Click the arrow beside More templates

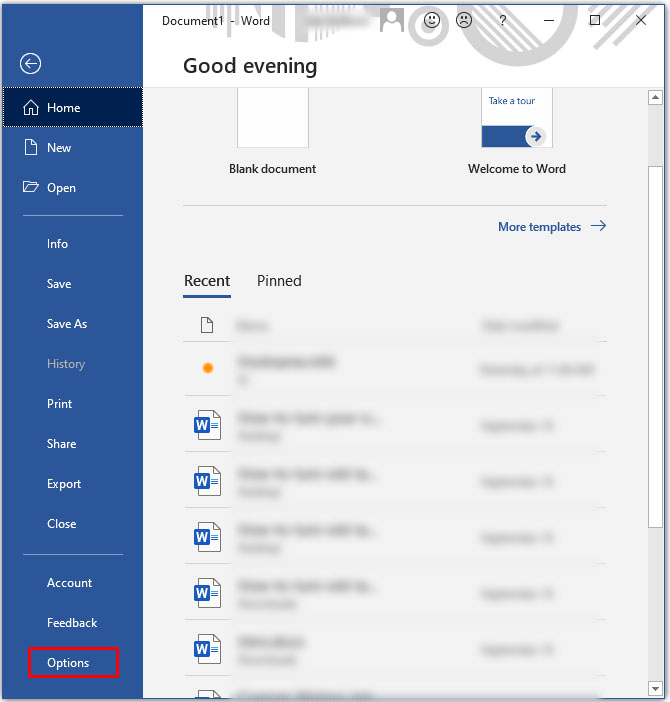pos(598,226)
